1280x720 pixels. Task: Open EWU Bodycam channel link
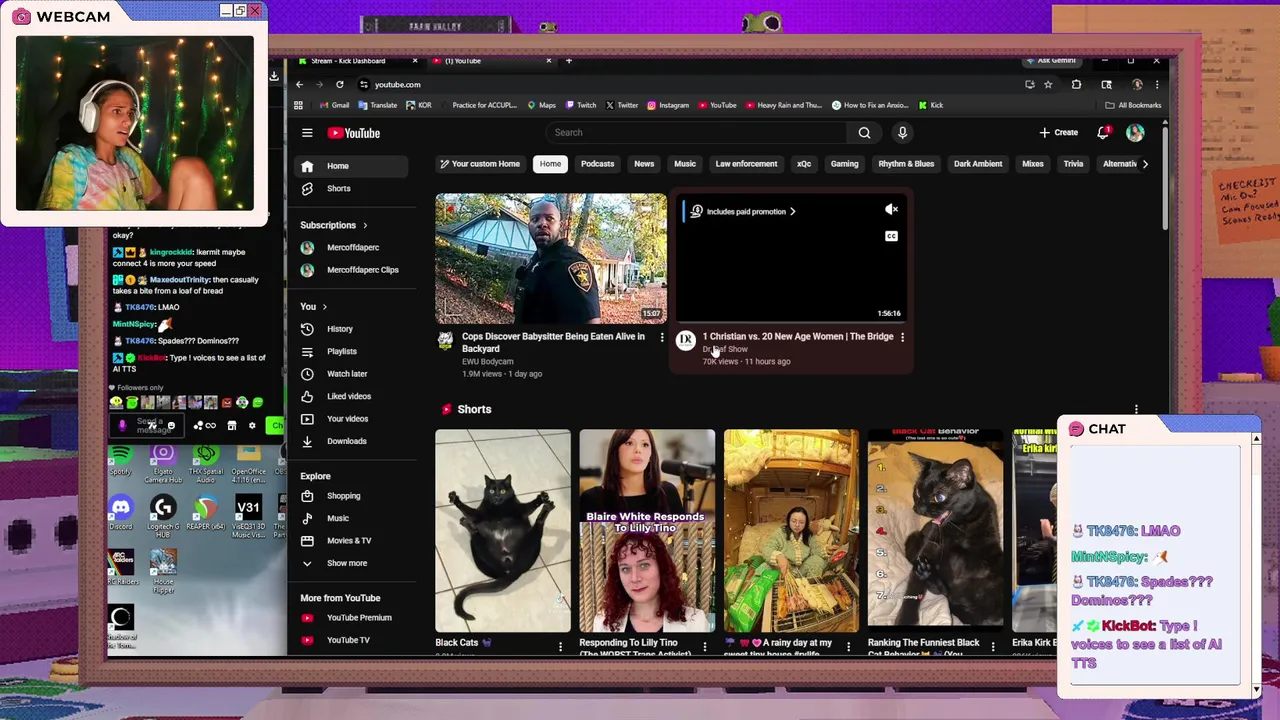point(487,361)
